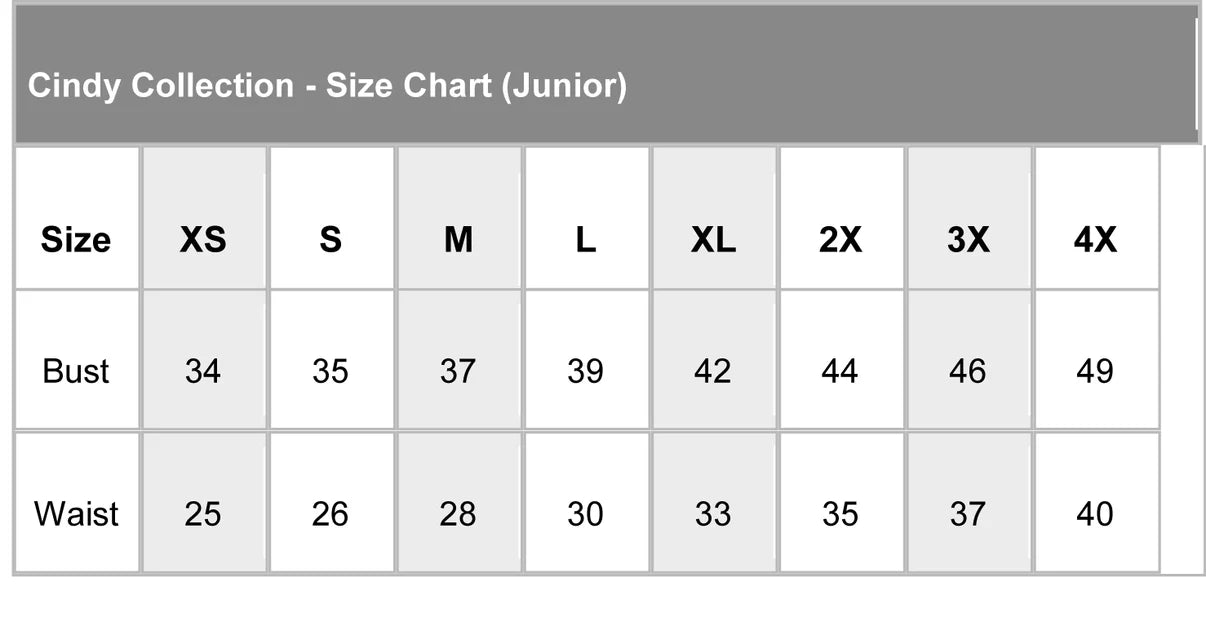Select the M size column header
This screenshot has width=1206, height=631.
click(x=458, y=240)
